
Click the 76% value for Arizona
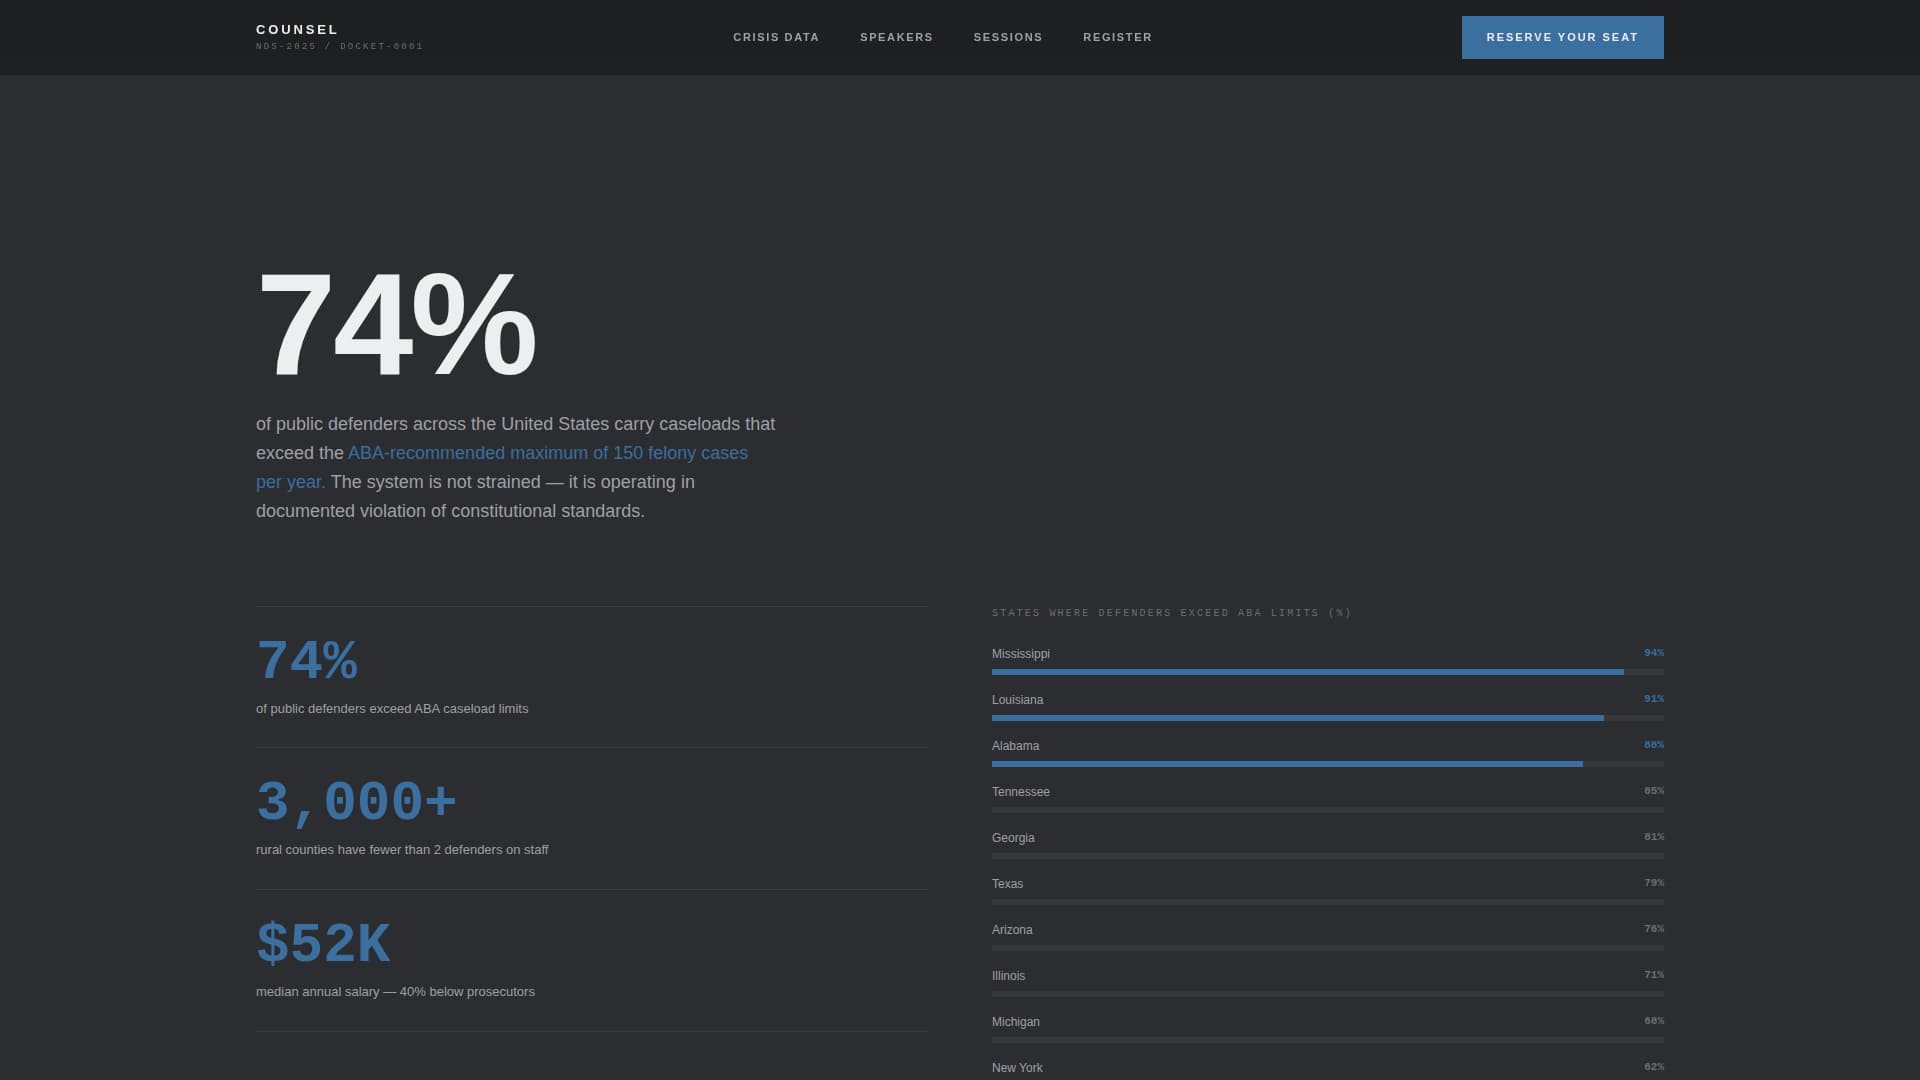1654,929
